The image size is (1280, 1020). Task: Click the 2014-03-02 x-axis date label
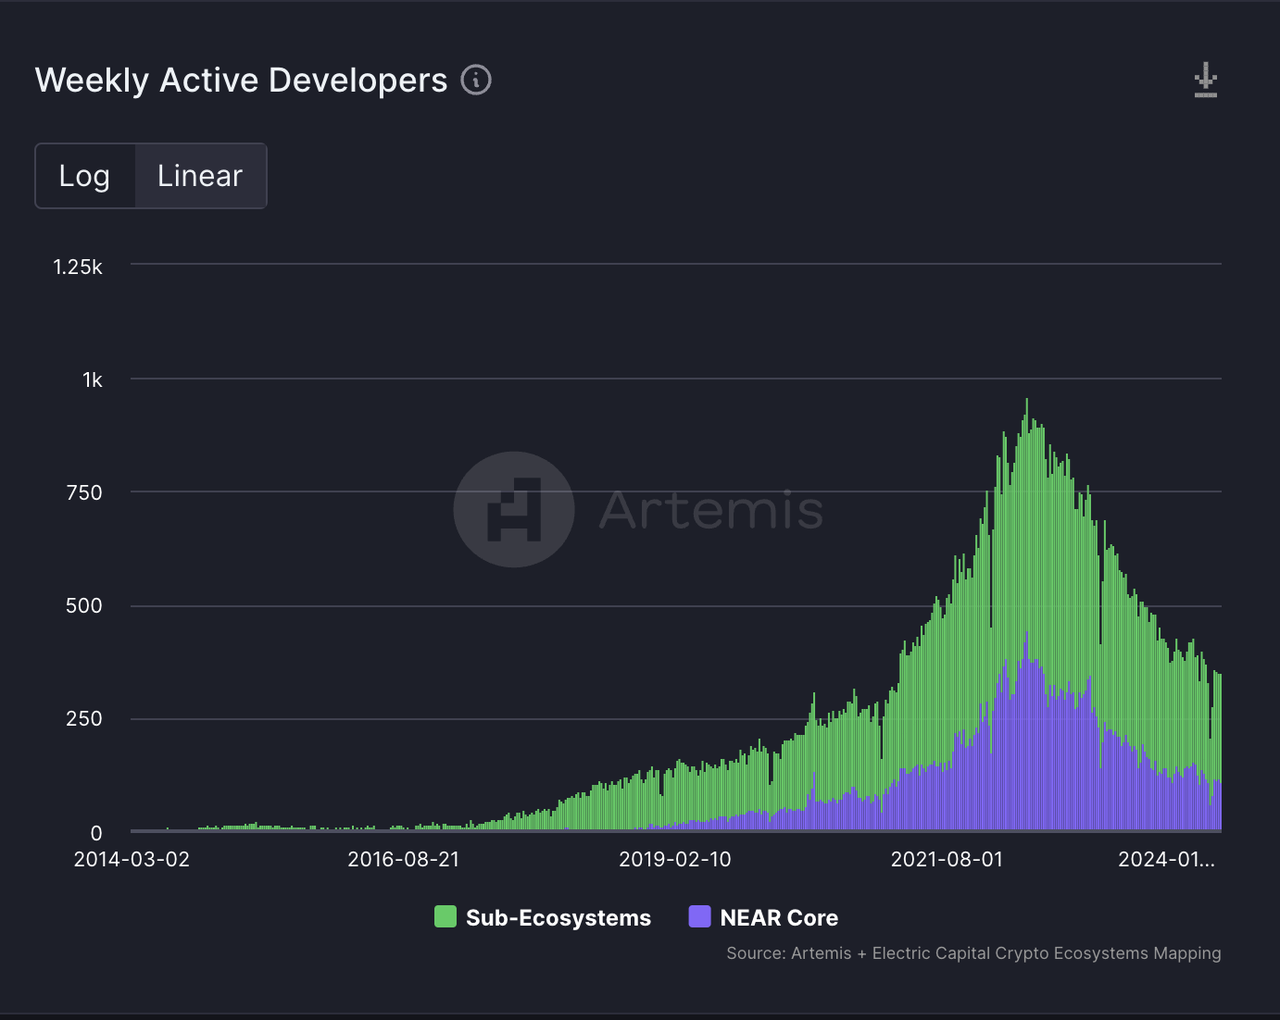click(132, 859)
